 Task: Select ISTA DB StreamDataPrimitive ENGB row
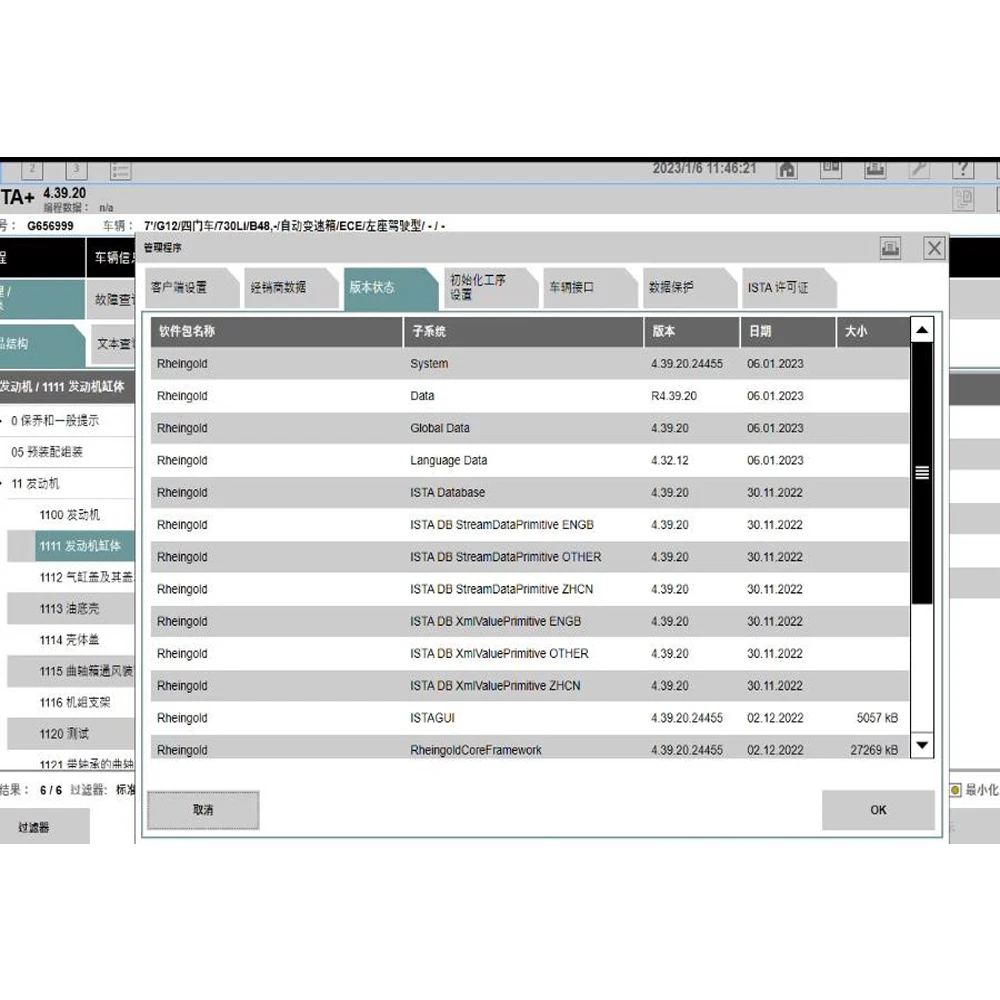[530, 525]
